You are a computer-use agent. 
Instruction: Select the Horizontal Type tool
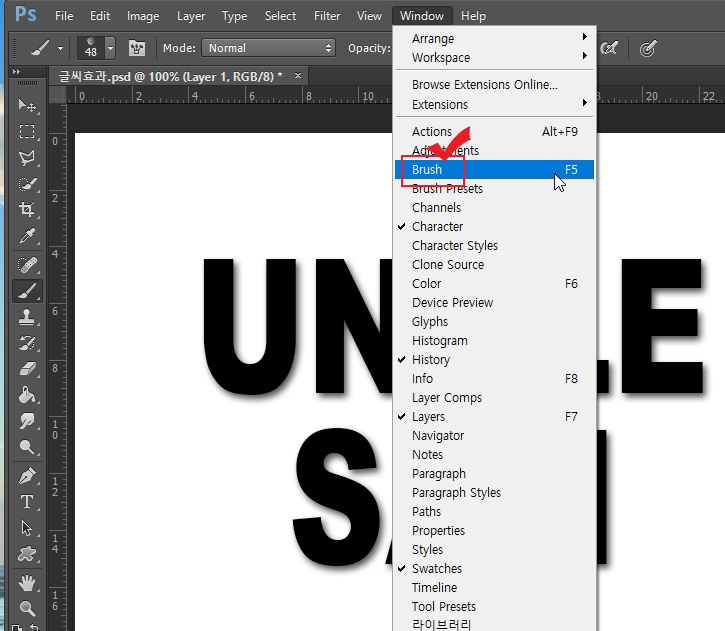pos(27,502)
